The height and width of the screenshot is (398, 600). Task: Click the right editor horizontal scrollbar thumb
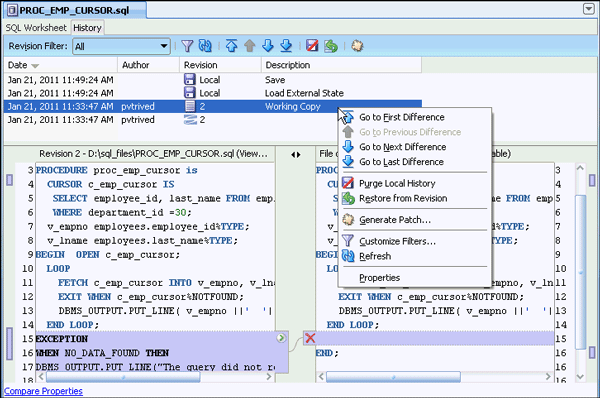coord(393,377)
